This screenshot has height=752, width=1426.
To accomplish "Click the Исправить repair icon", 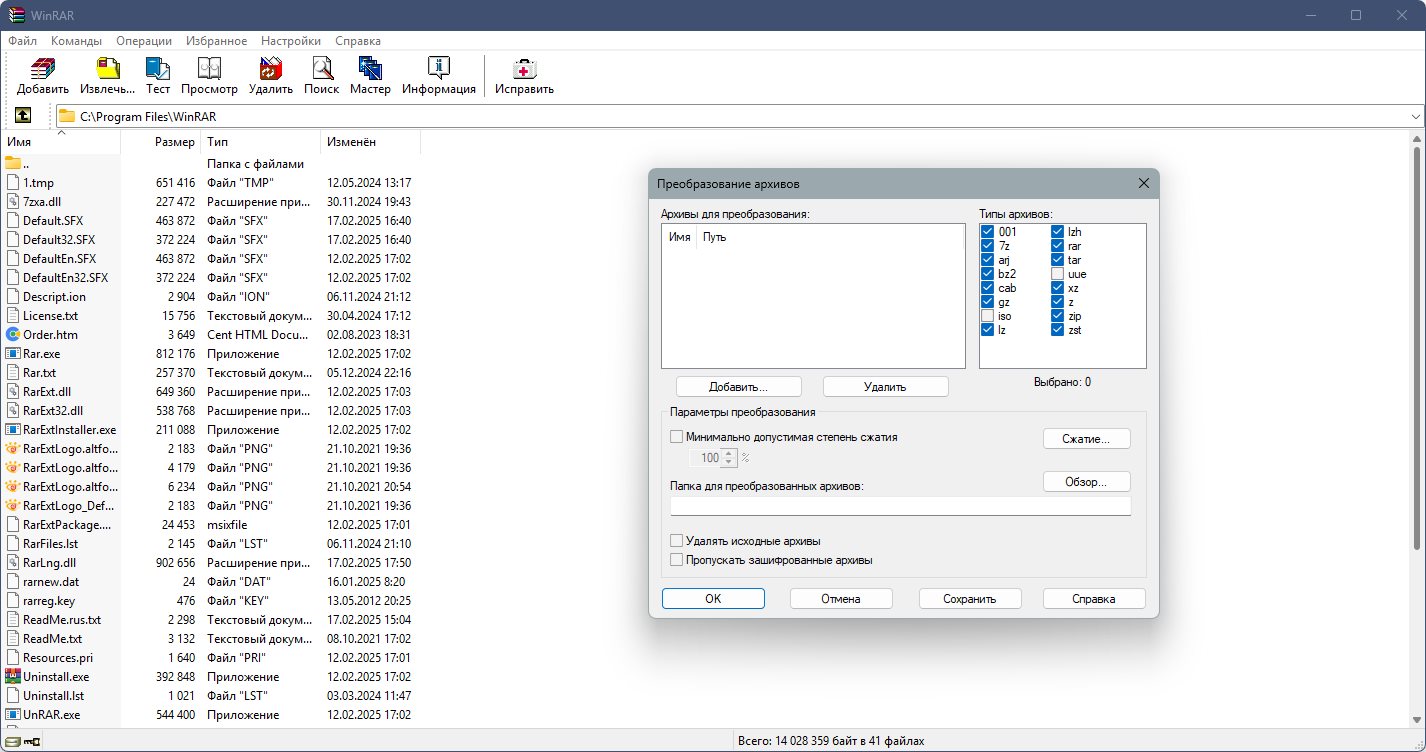I will (x=524, y=69).
